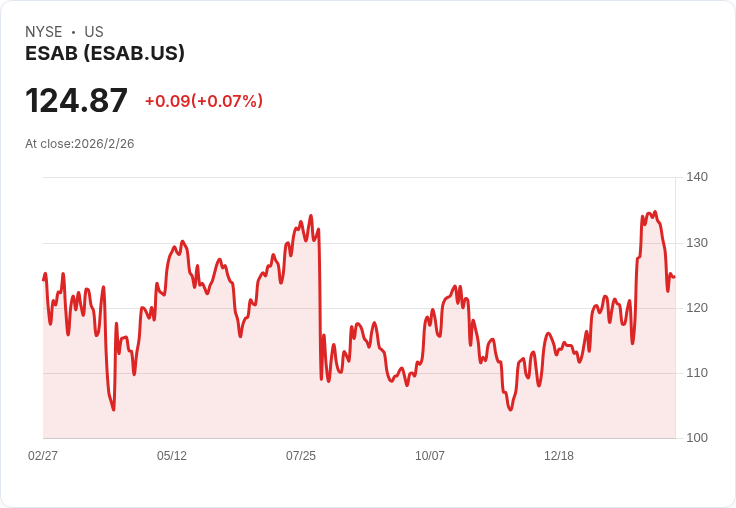This screenshot has width=736, height=508.
Task: Click the NYSE exchange label
Action: coord(44,32)
